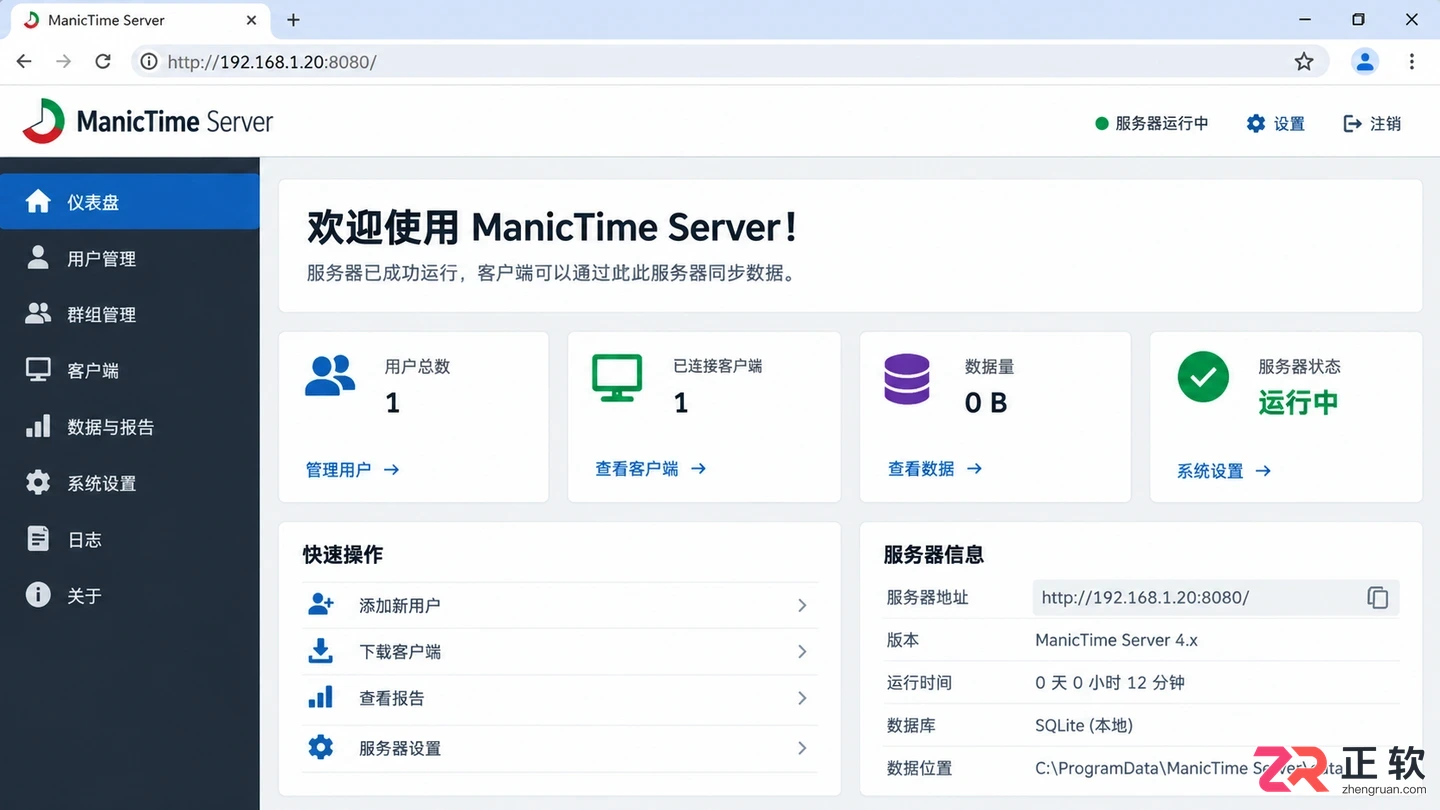Follow the 管理用户 link
1440x810 pixels.
(352, 469)
